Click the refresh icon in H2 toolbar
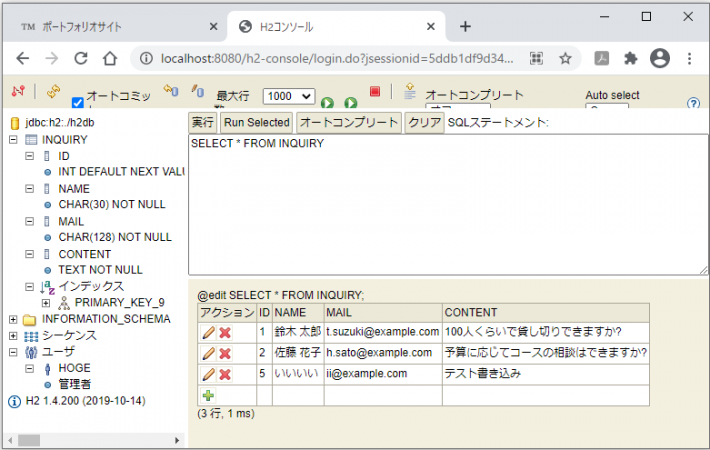The width and height of the screenshot is (710, 450). tap(52, 92)
